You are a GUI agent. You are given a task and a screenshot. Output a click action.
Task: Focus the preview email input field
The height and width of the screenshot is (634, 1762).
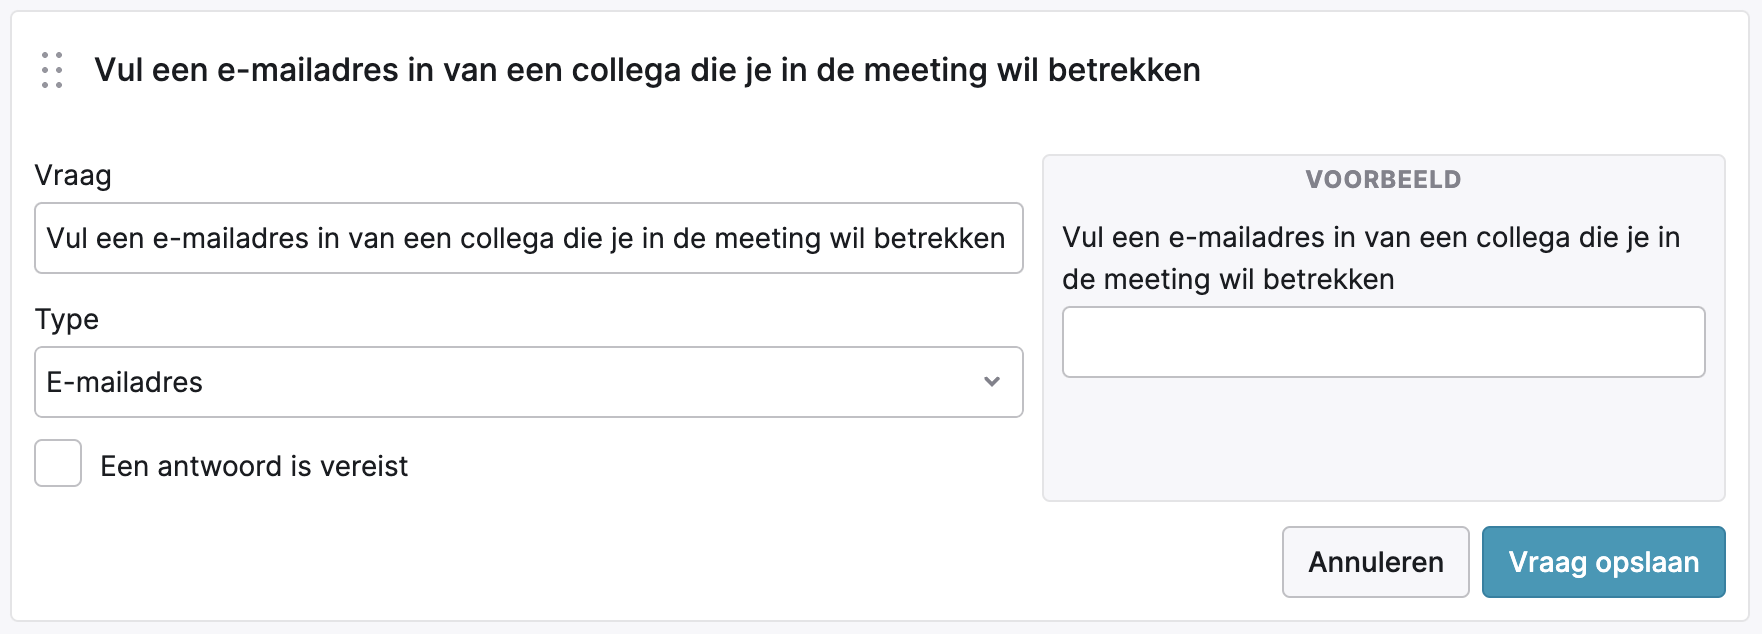[x=1383, y=342]
